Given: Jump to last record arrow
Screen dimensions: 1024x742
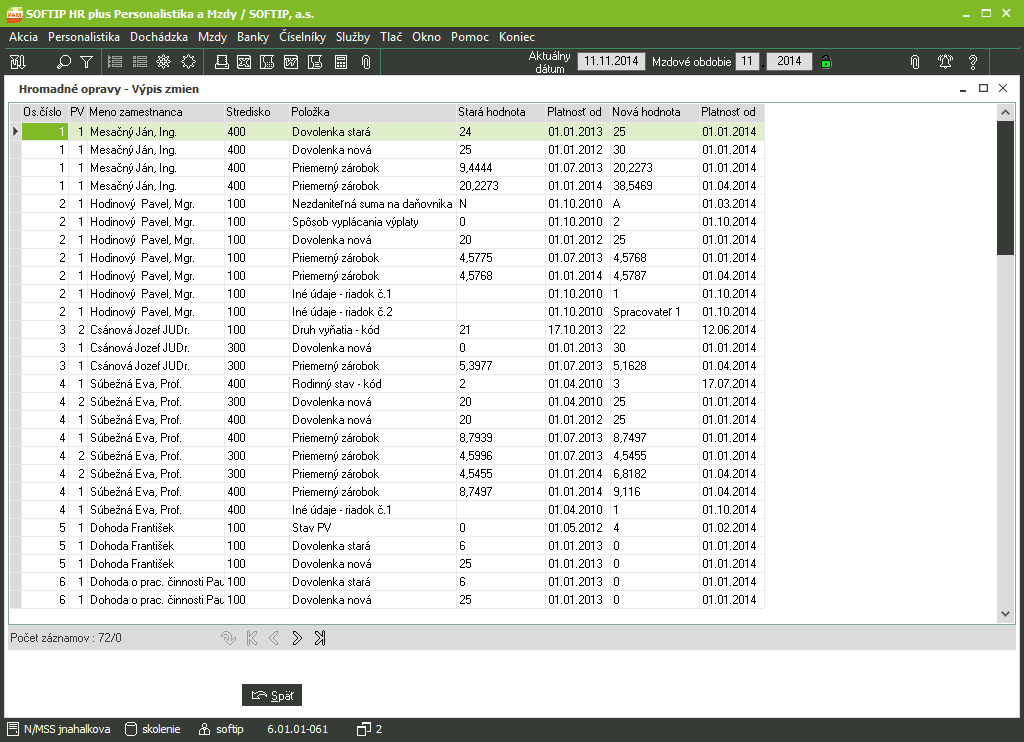Looking at the screenshot, I should (x=320, y=638).
